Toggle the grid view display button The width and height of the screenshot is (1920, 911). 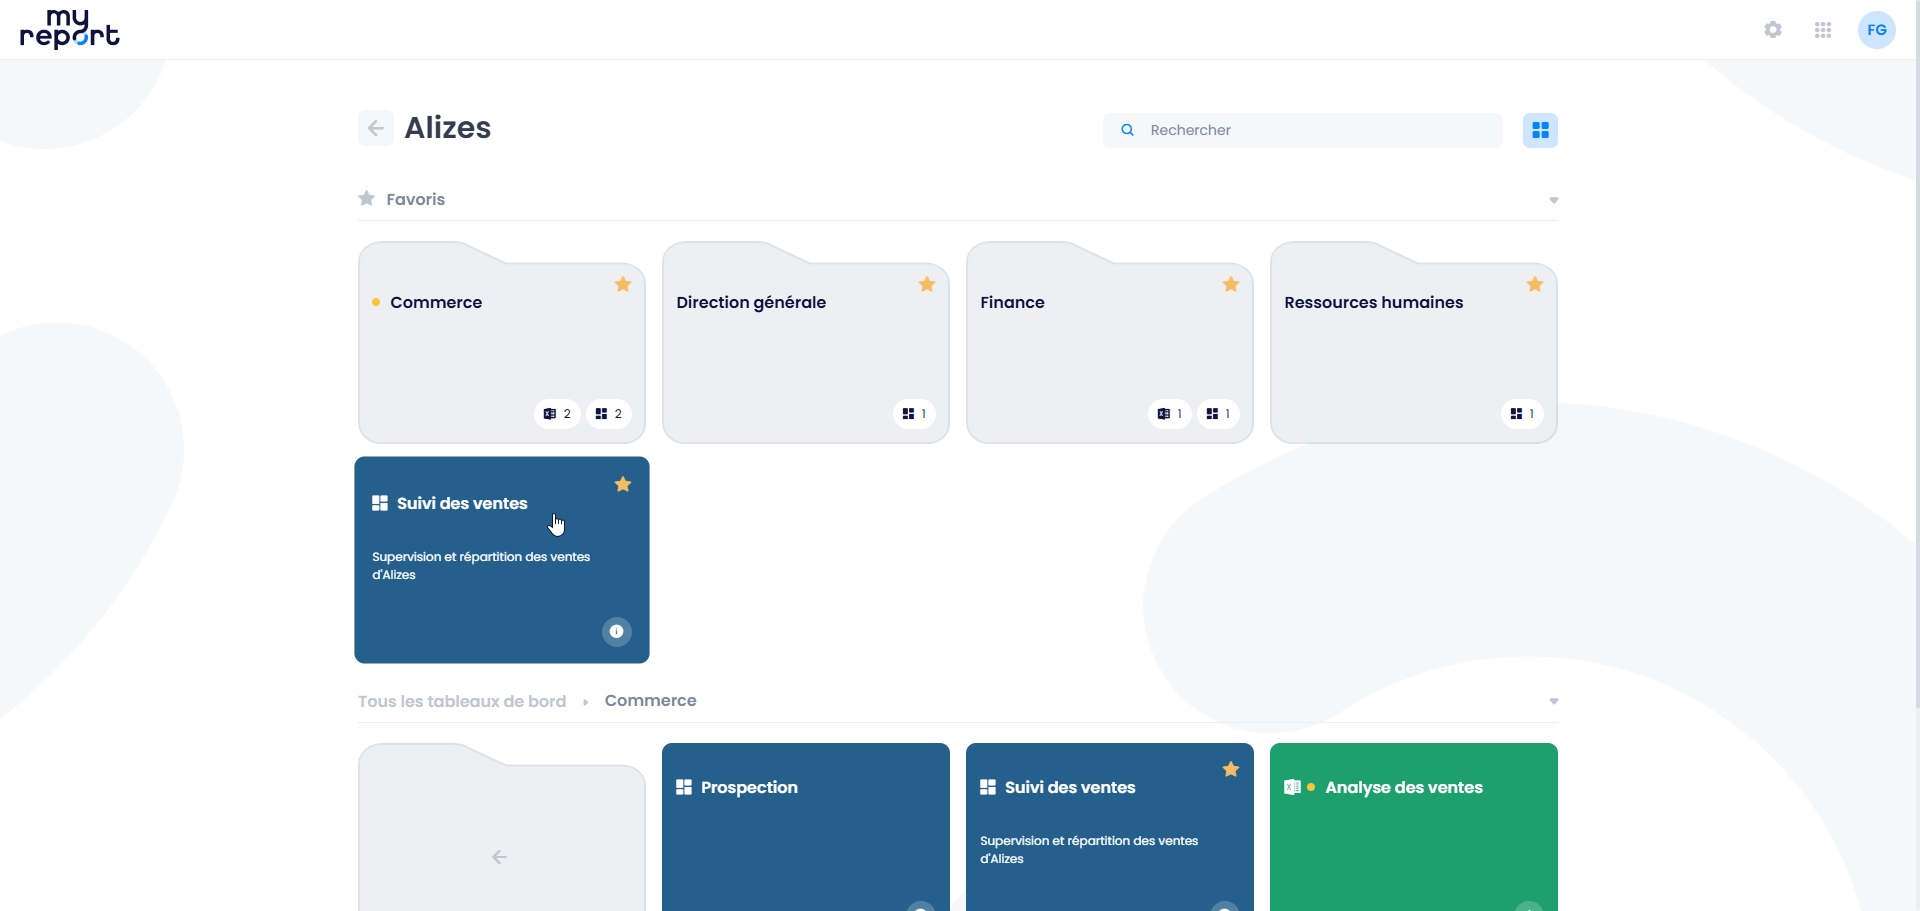1540,130
